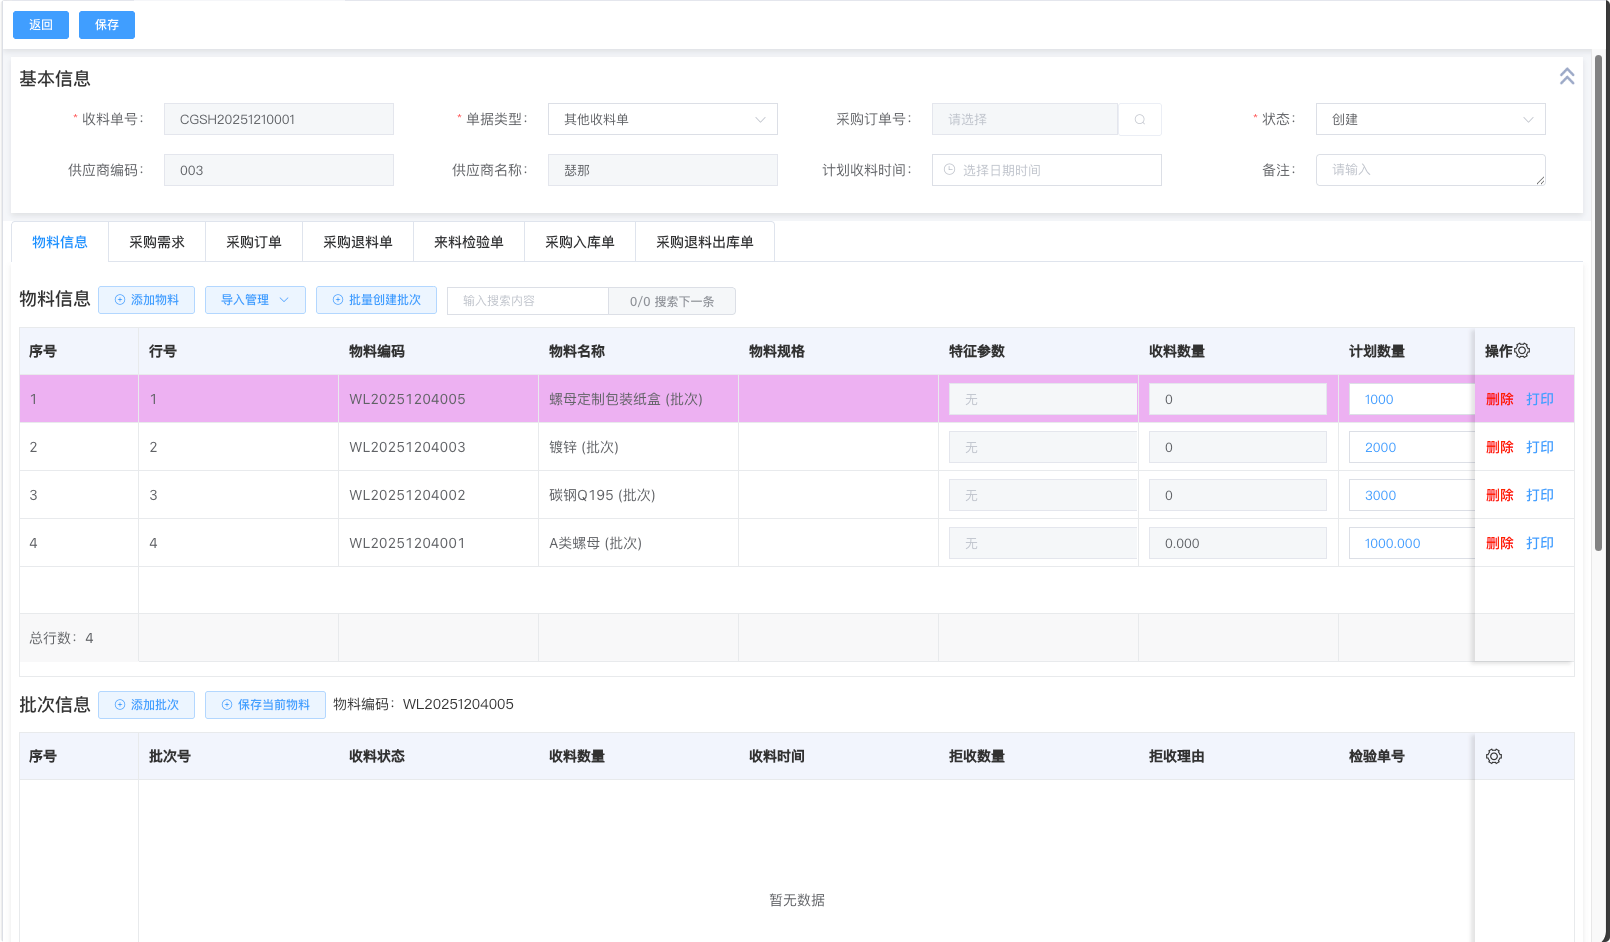Open the 计划收料时间 date picker field
Image resolution: width=1610 pixels, height=942 pixels.
[1046, 171]
